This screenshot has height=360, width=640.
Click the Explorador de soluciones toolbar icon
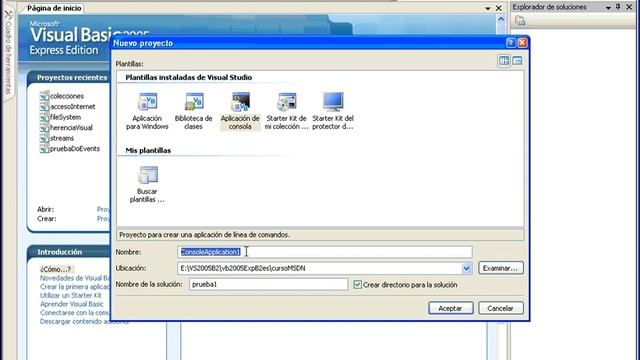coord(520,20)
